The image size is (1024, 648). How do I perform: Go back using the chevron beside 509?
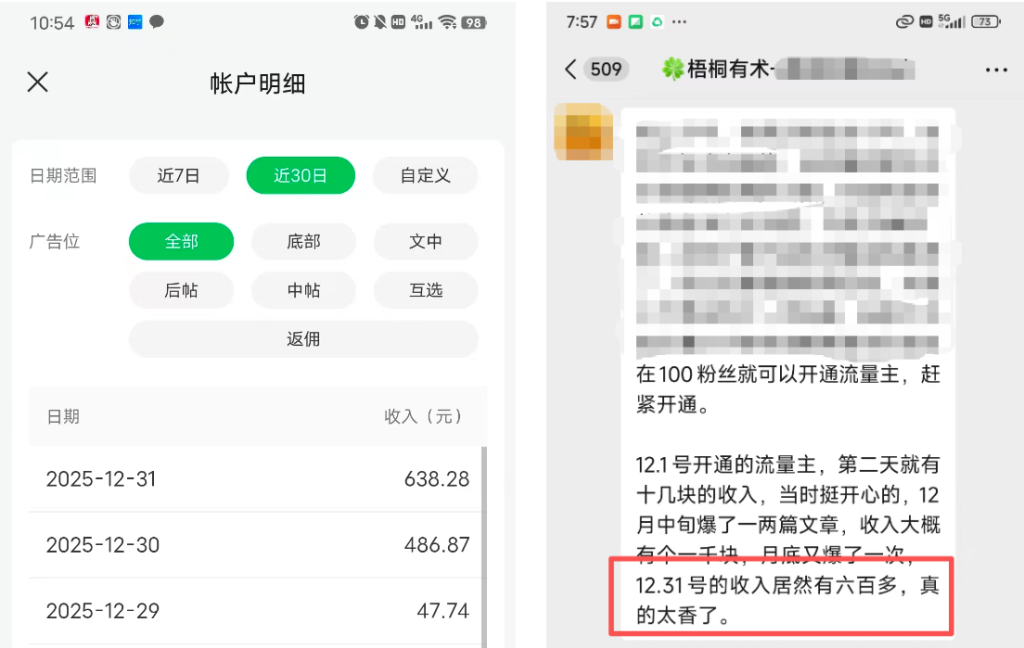coord(568,69)
